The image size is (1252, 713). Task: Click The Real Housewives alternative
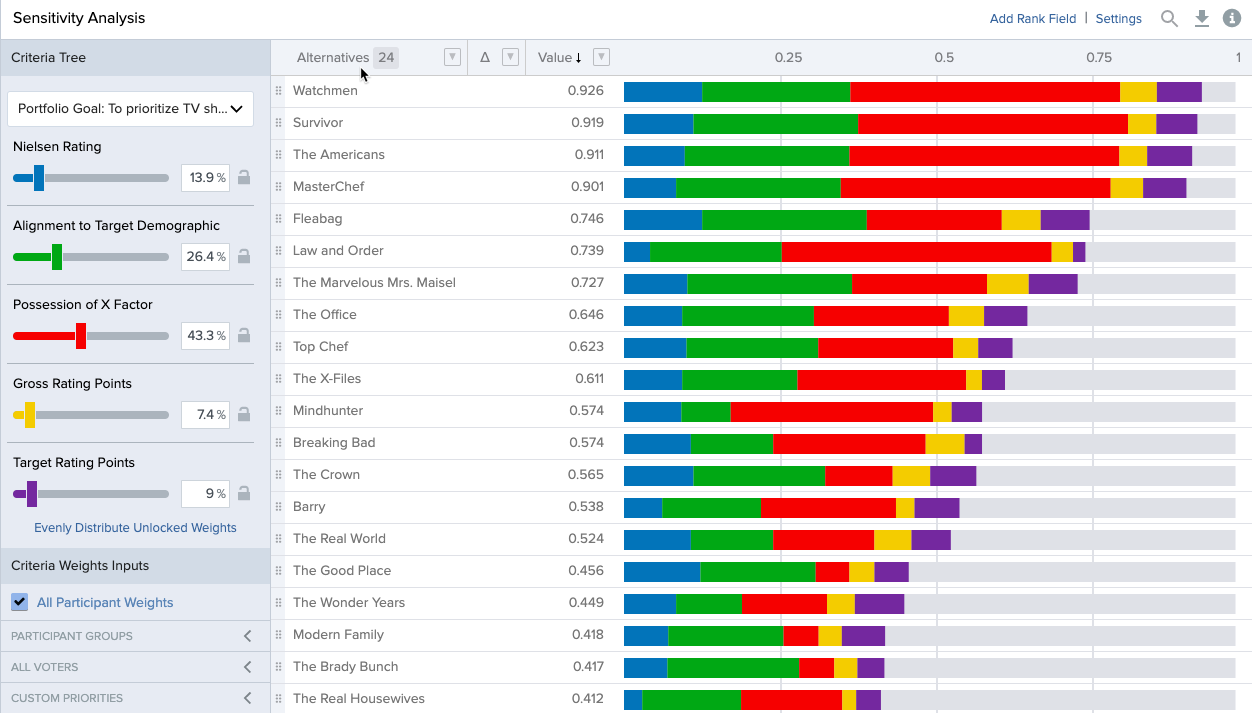tap(359, 699)
